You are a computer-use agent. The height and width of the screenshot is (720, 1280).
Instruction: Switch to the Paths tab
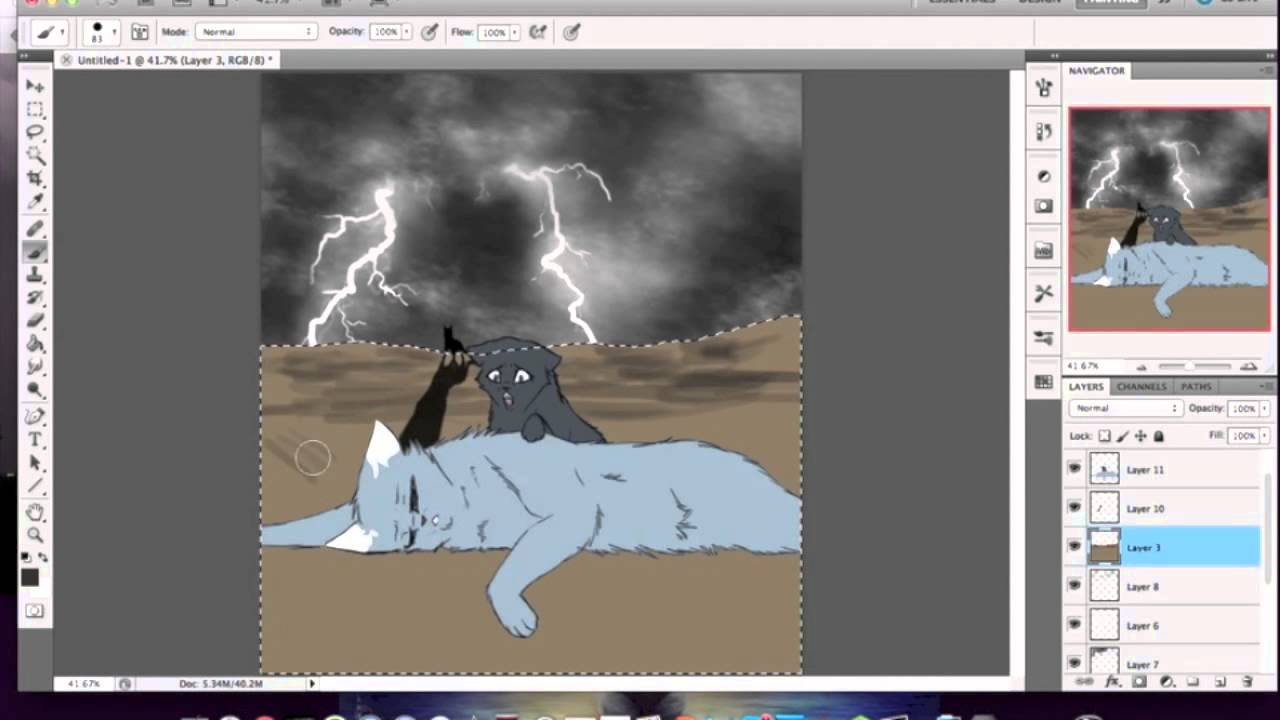pos(1196,386)
